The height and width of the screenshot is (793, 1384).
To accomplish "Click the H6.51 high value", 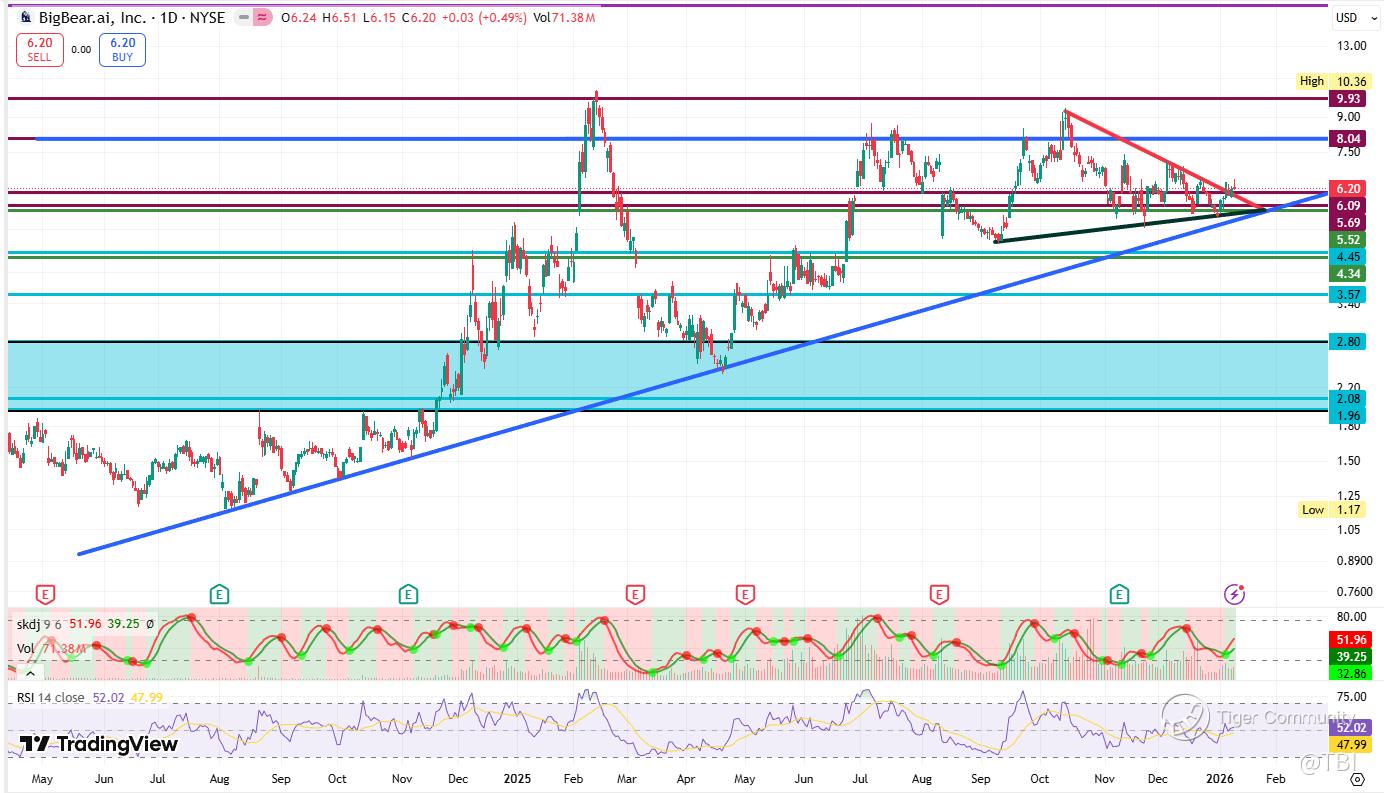I will (339, 17).
